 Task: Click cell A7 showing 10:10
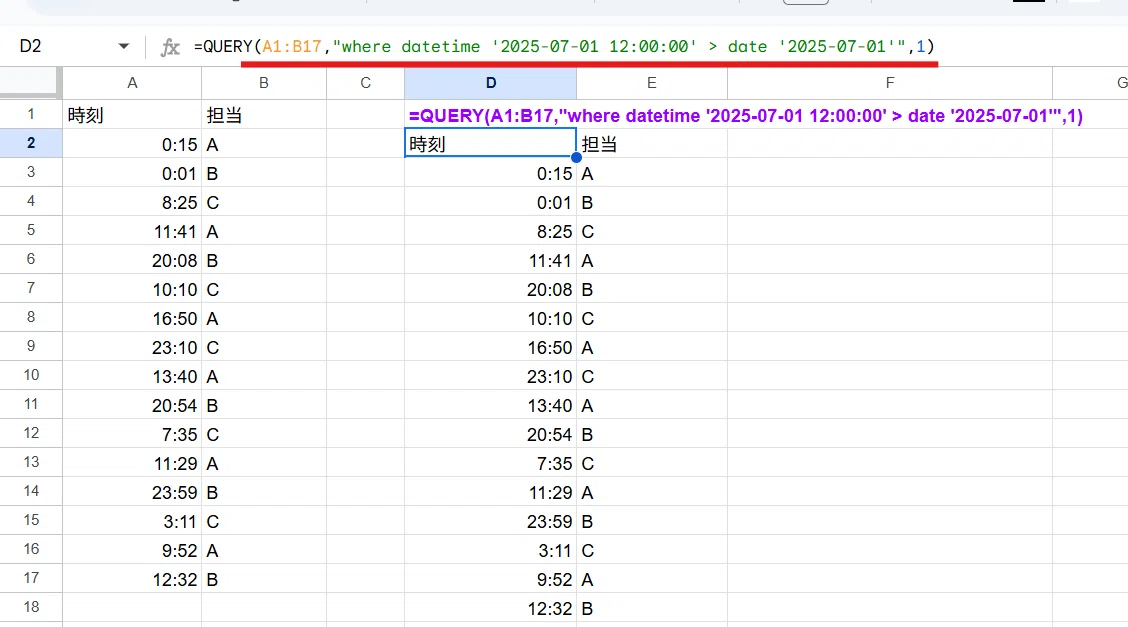132,289
